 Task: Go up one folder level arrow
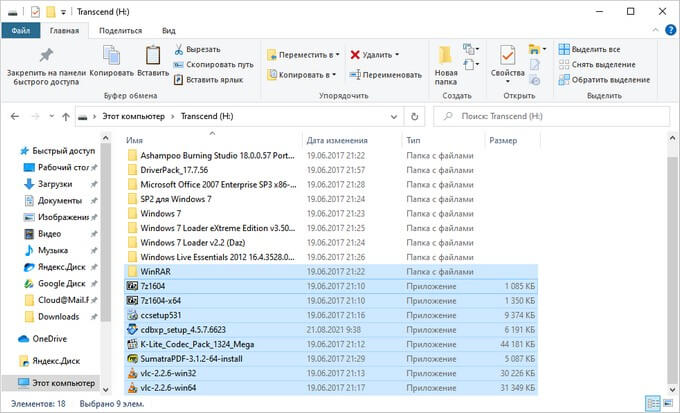[66, 116]
